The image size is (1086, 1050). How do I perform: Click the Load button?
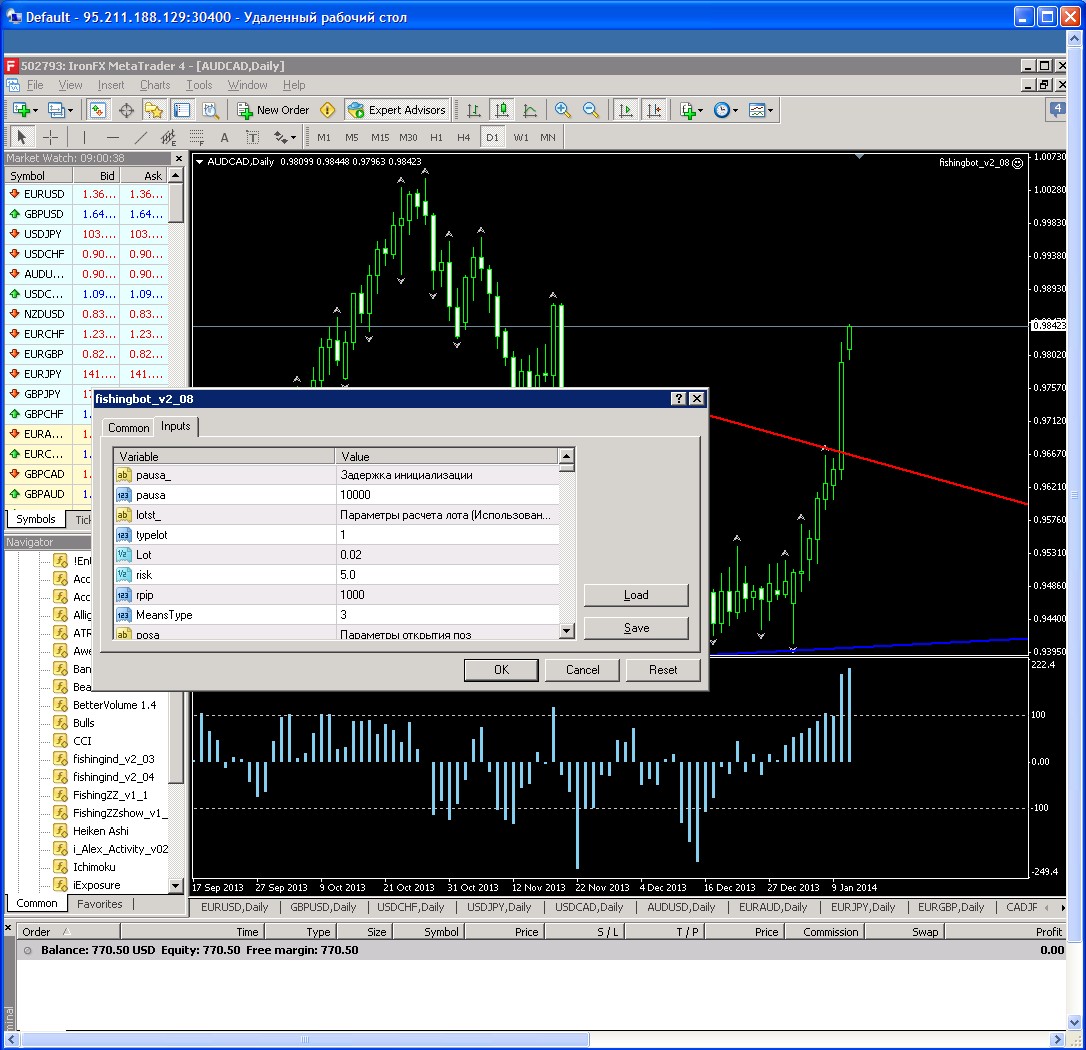pyautogui.click(x=636, y=595)
